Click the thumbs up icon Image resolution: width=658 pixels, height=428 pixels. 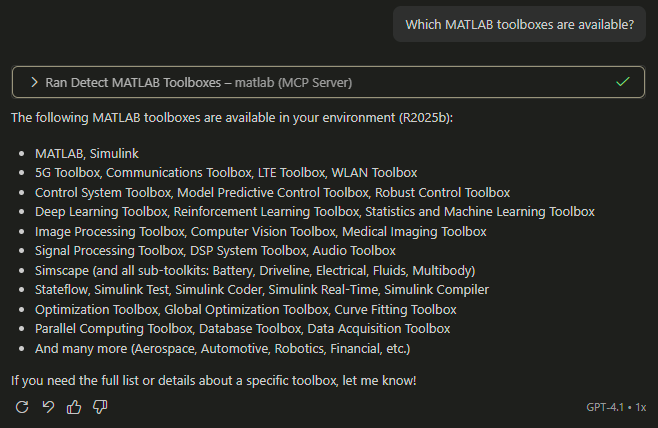(74, 407)
